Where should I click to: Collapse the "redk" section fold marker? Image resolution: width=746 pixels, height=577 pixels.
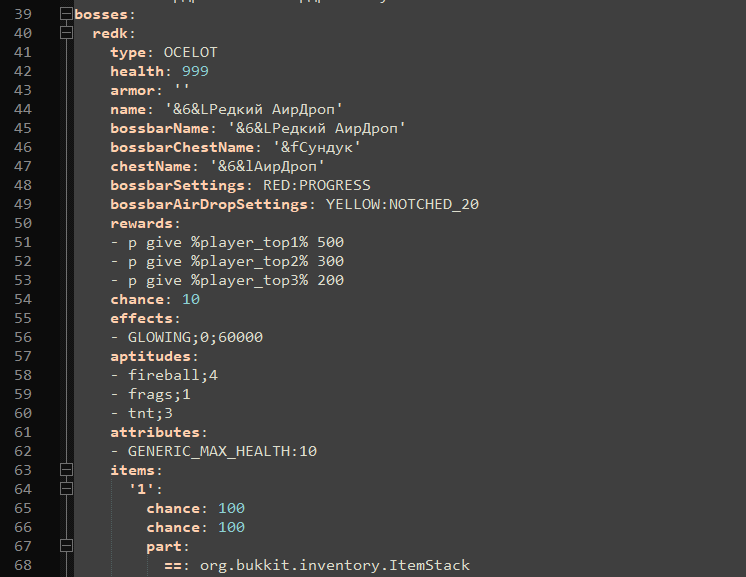(66, 34)
